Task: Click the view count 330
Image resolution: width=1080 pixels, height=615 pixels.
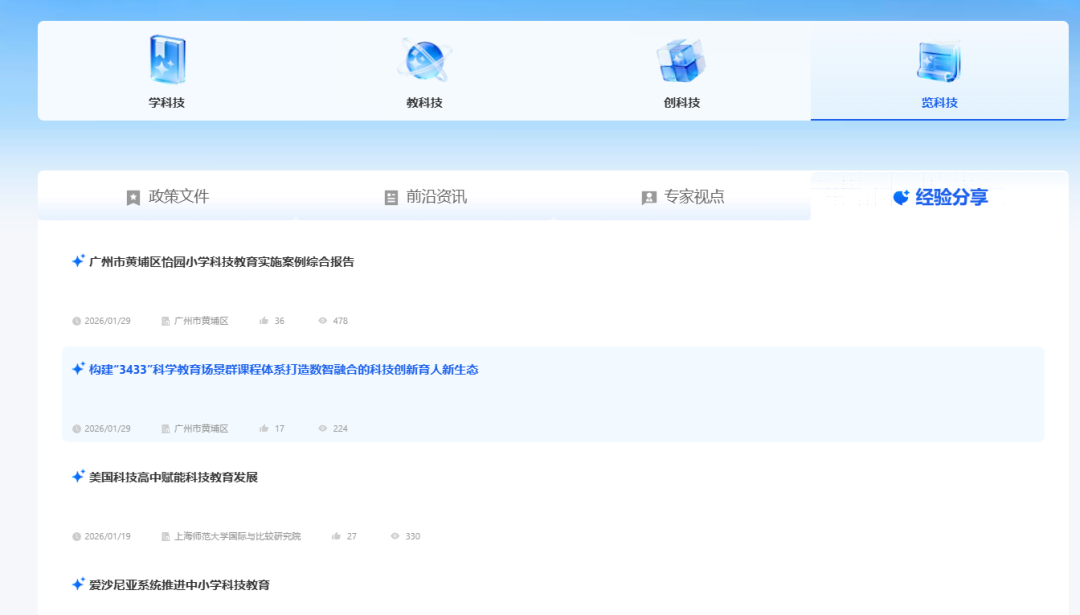Action: coord(413,536)
